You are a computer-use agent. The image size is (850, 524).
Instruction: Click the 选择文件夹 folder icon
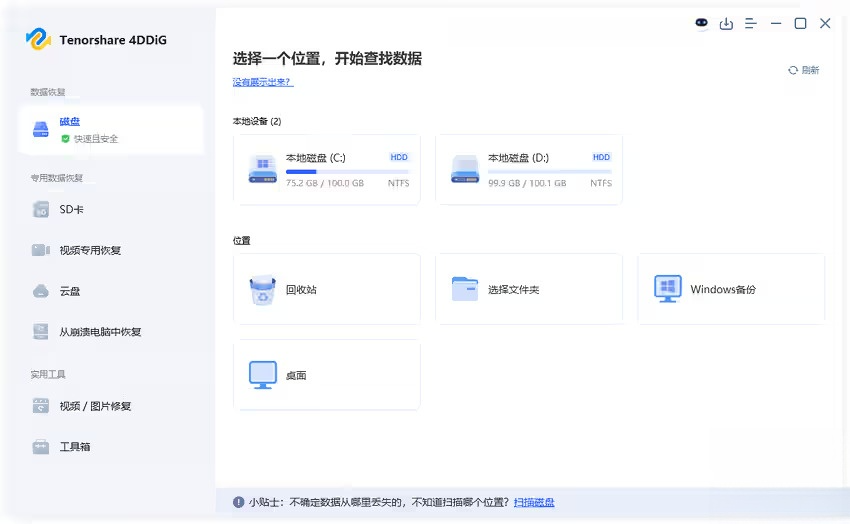coord(465,289)
